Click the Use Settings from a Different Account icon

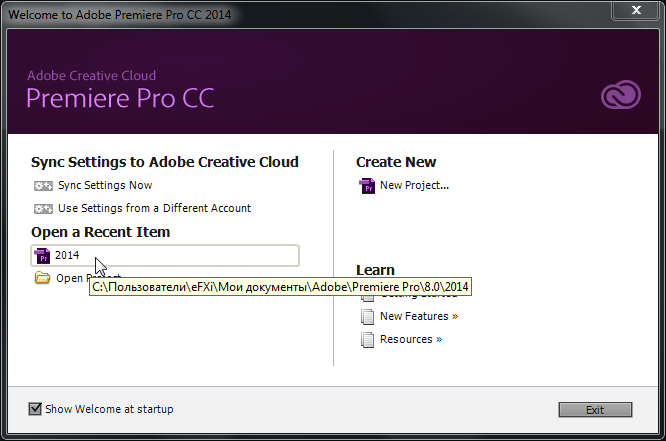click(43, 209)
